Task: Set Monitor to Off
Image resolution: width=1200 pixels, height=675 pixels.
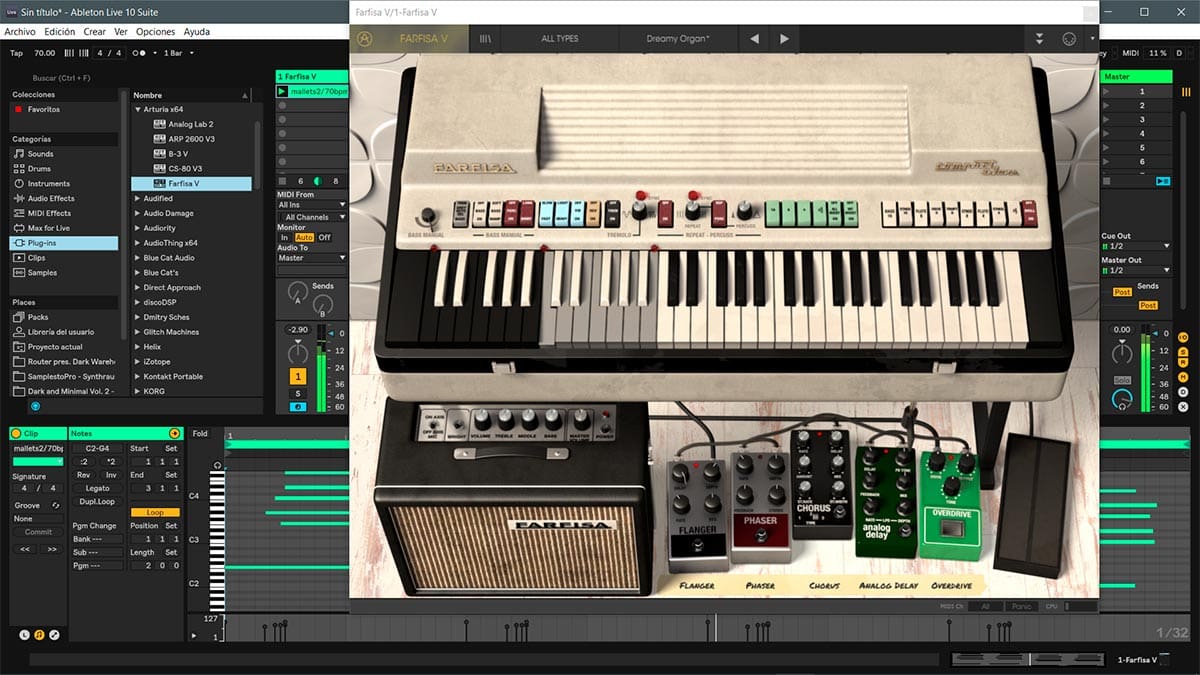Action: tap(325, 238)
